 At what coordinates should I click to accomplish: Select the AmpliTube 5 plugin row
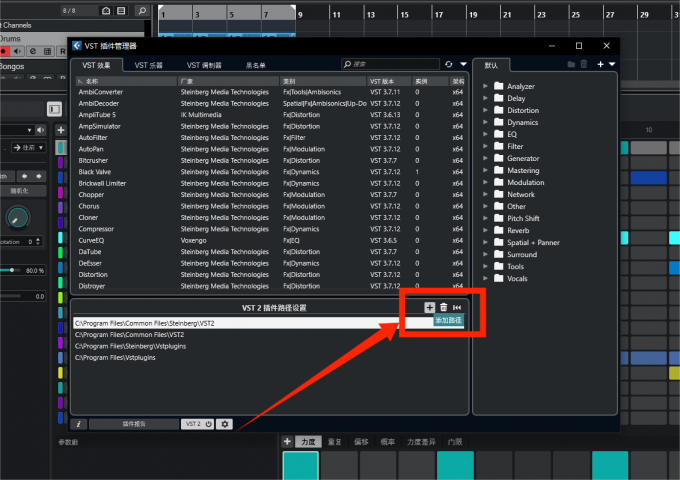[x=270, y=115]
